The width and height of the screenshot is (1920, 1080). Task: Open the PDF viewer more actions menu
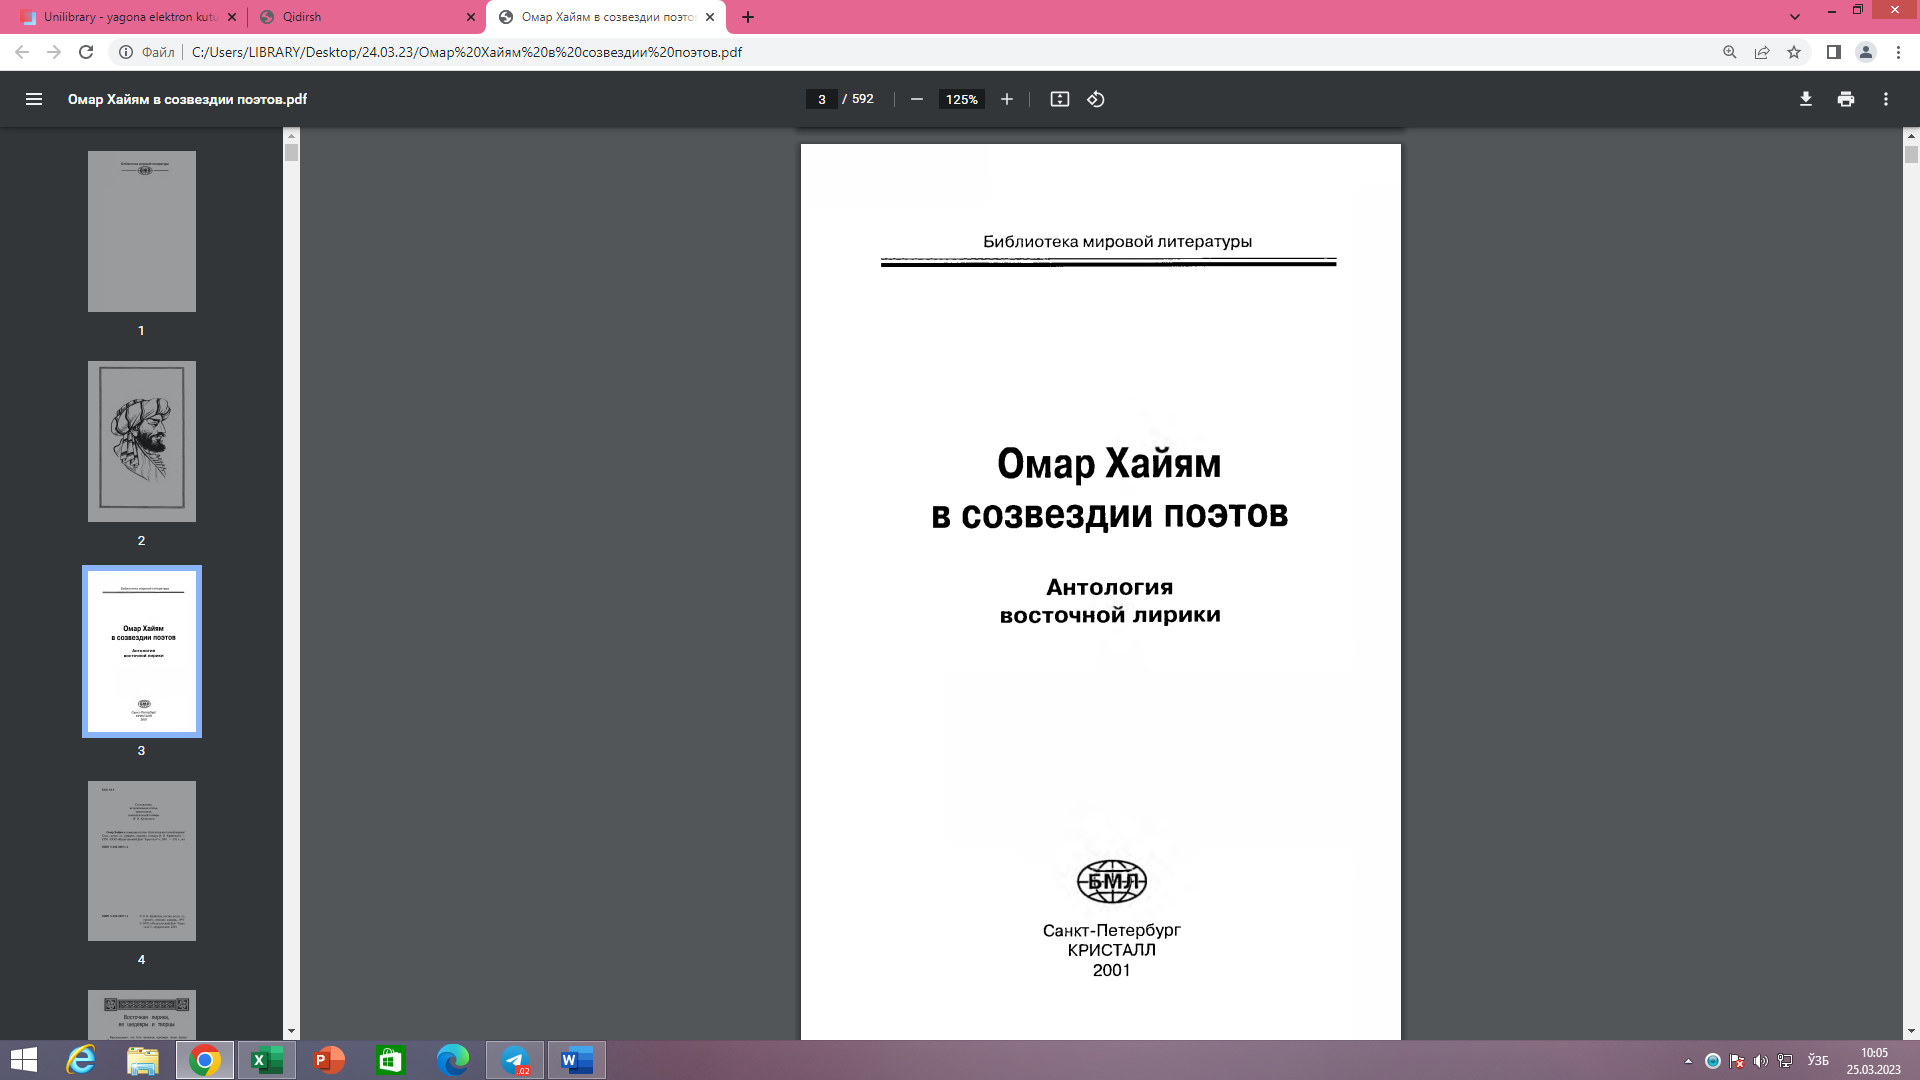point(1886,99)
